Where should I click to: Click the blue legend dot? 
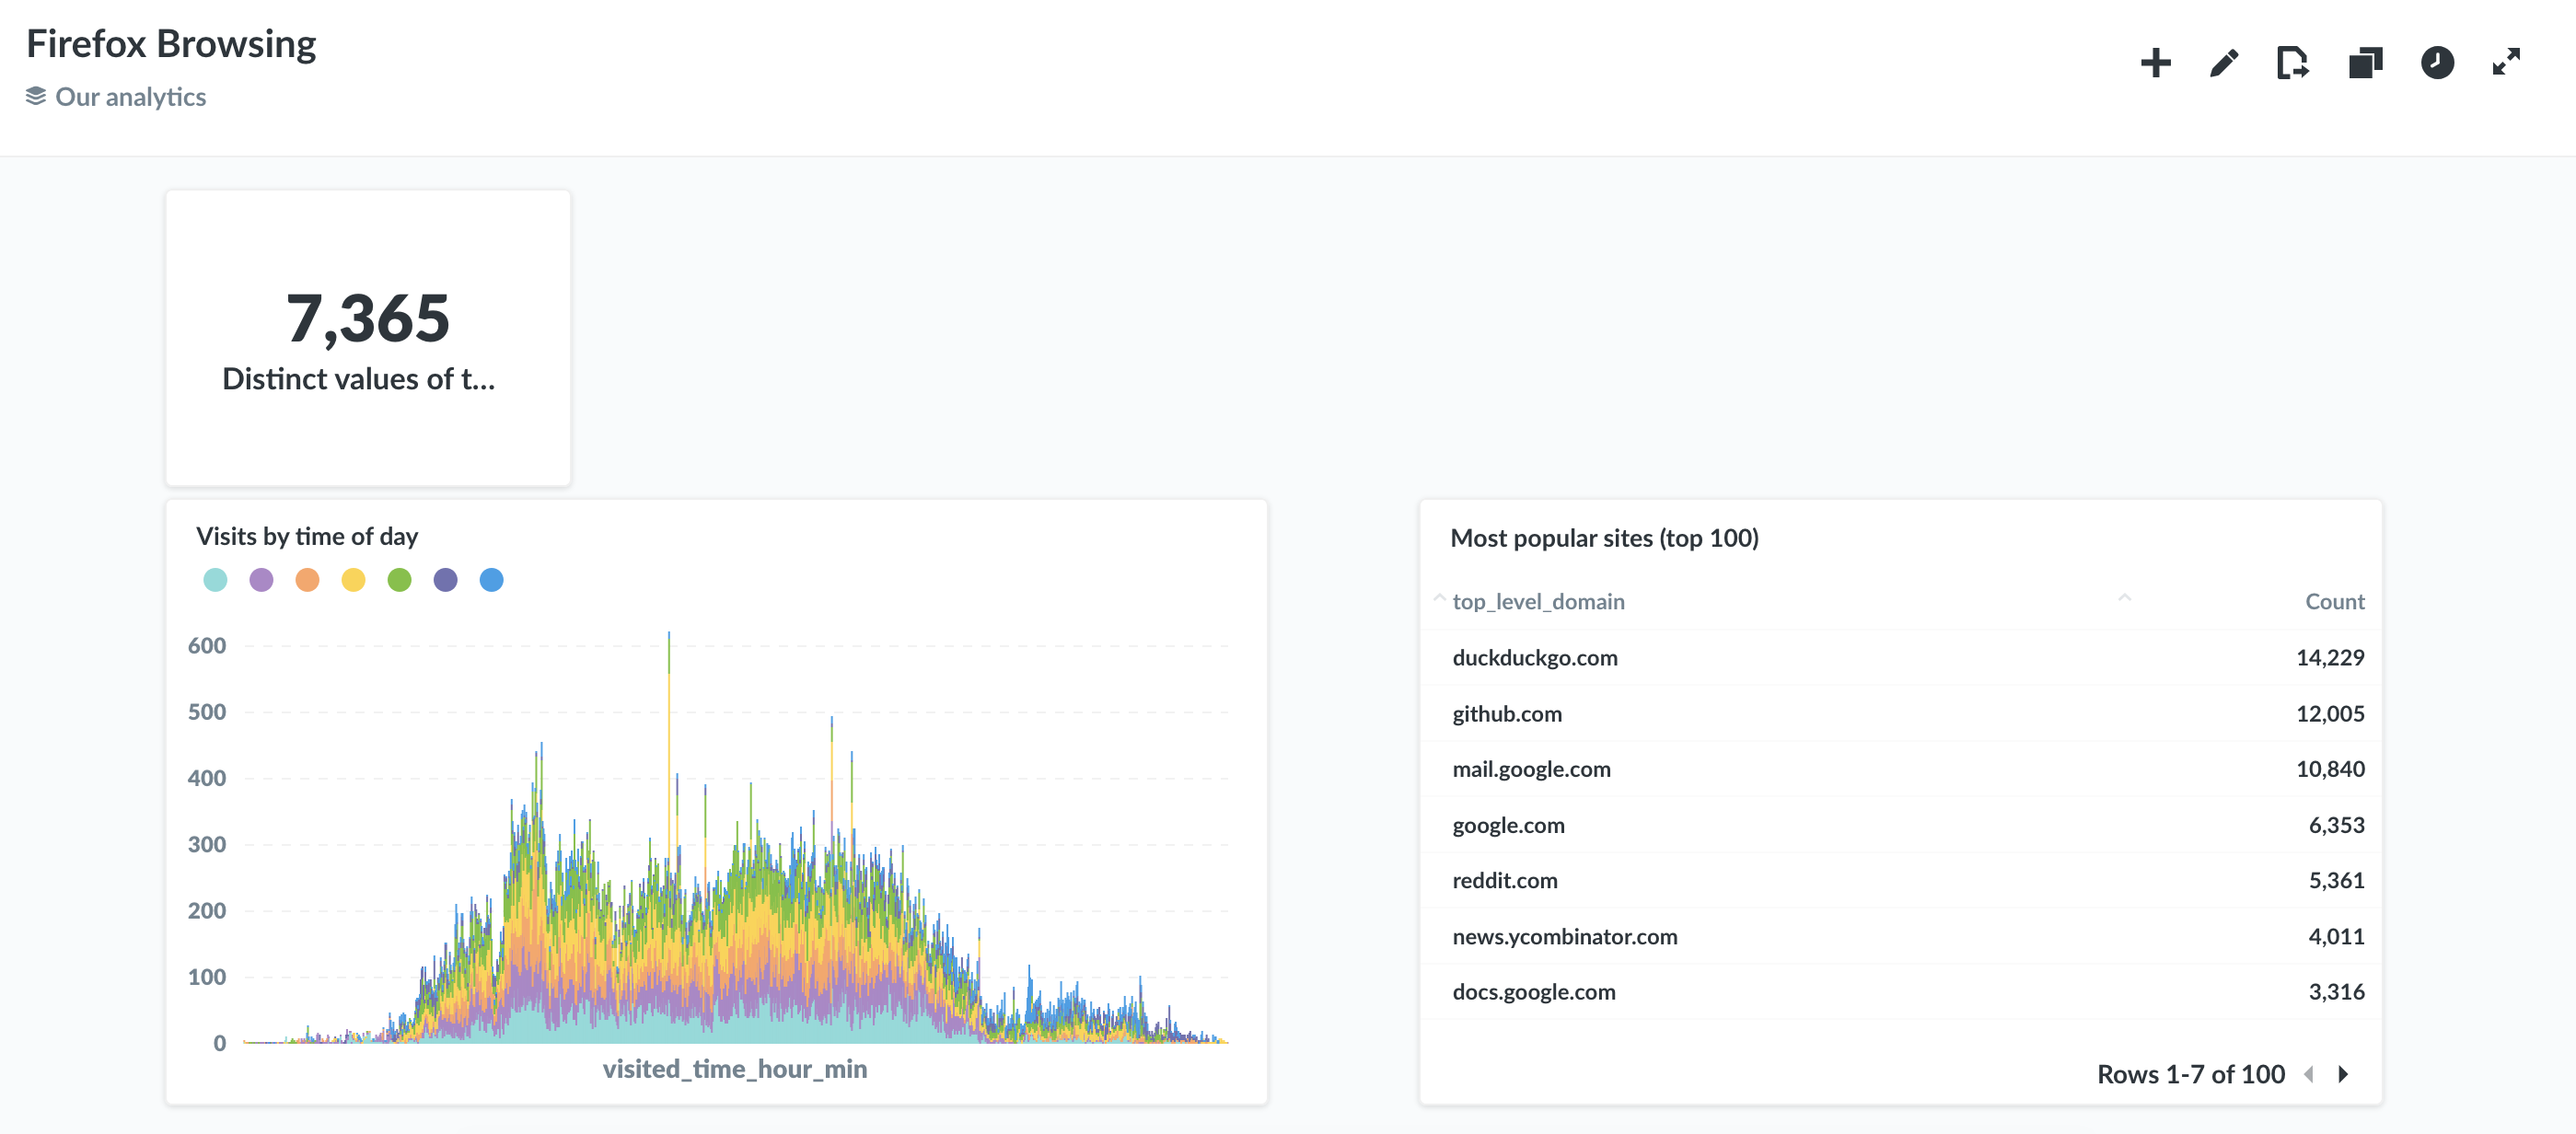[x=491, y=580]
